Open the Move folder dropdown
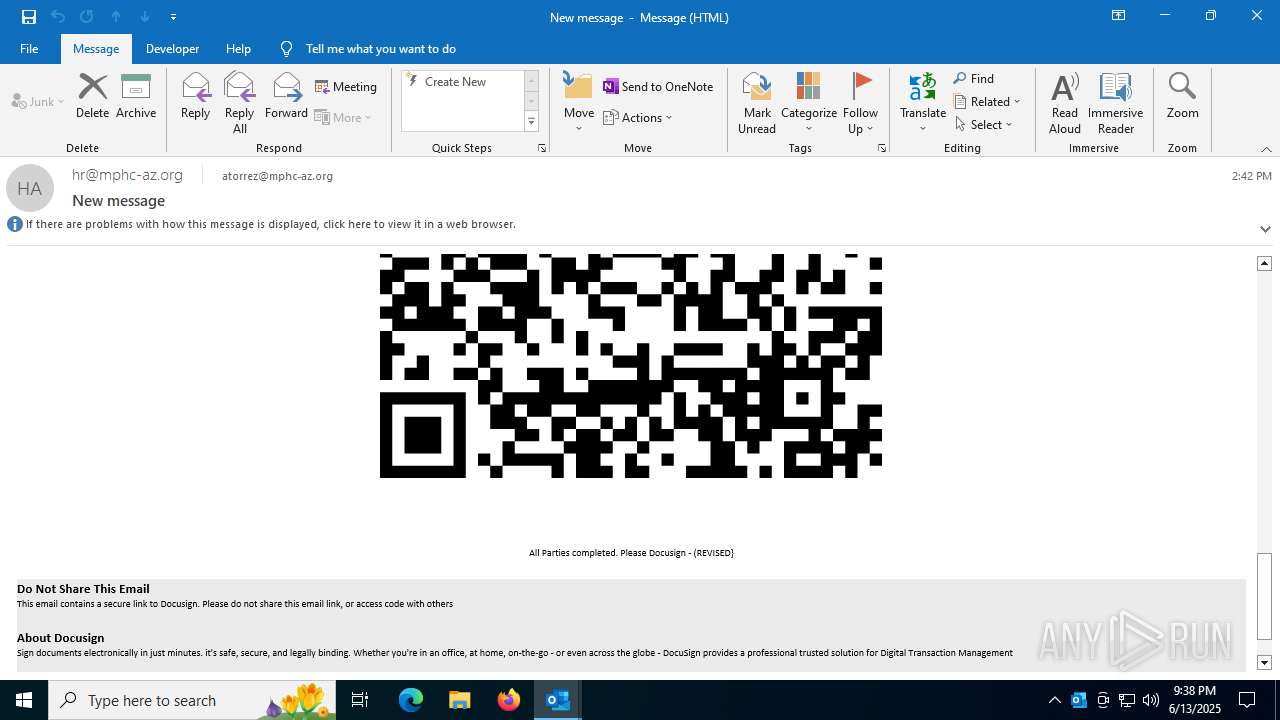Image resolution: width=1280 pixels, height=720 pixels. click(579, 103)
